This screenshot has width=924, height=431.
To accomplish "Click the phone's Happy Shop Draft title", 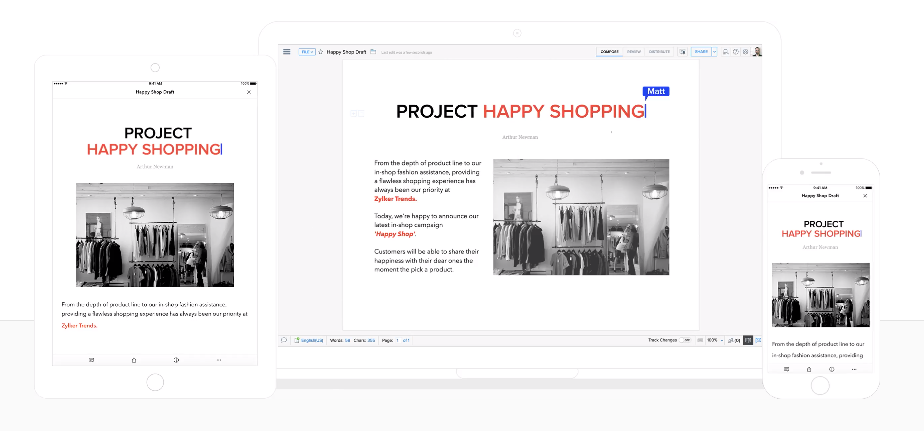I will pyautogui.click(x=820, y=195).
